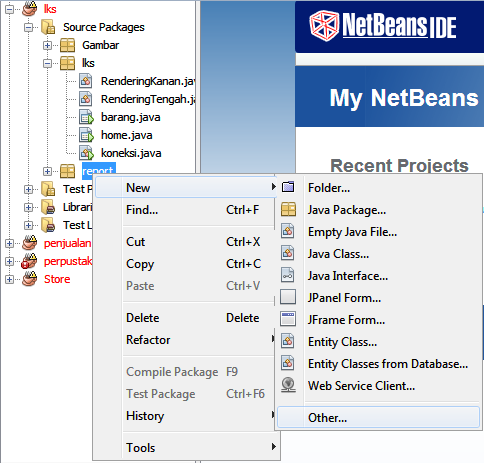Viewport: 484px width, 463px height.
Task: Select Copy in the context menu
Action: coord(186,264)
